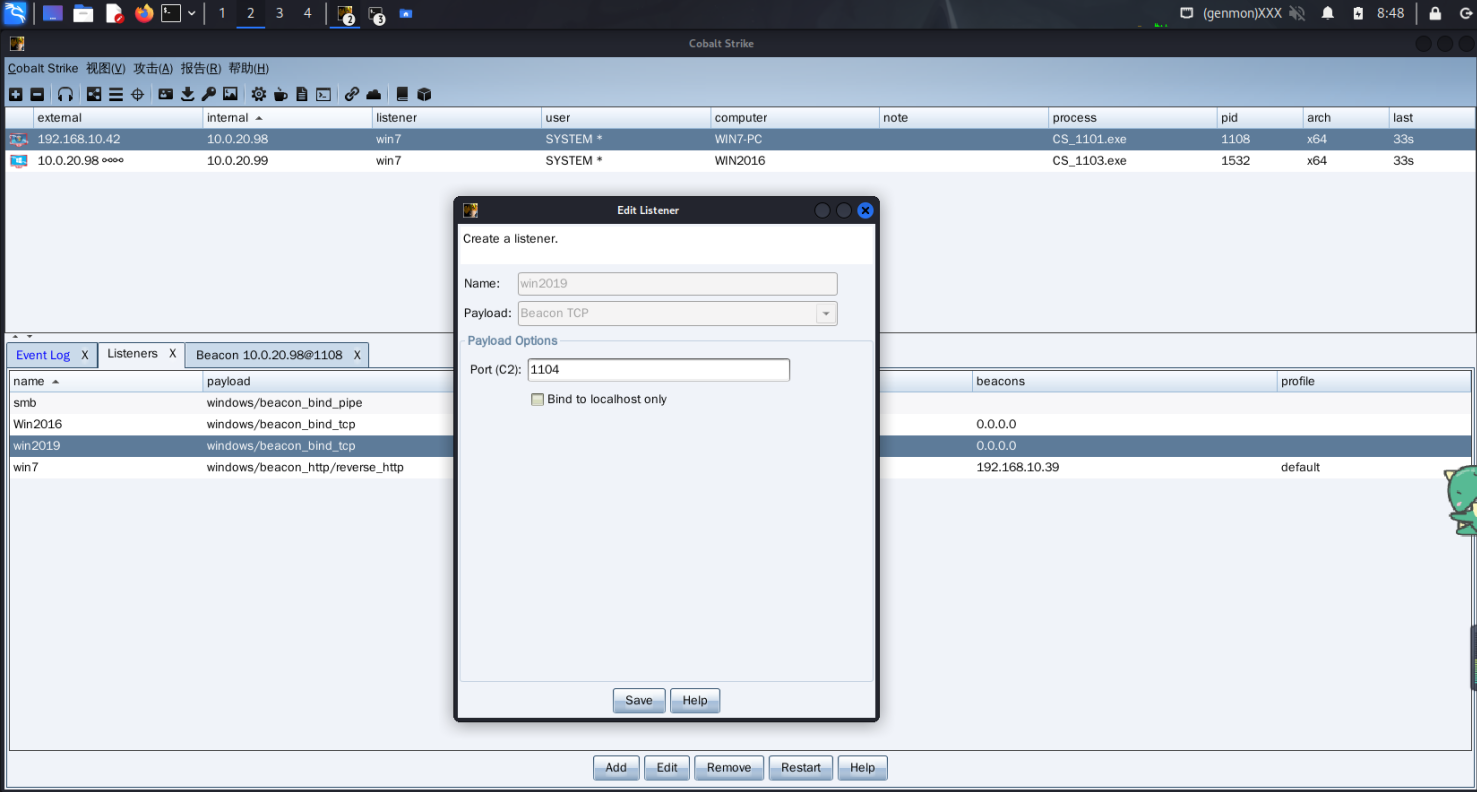
Task: Open credentials via the ID card icon
Action: [166, 94]
